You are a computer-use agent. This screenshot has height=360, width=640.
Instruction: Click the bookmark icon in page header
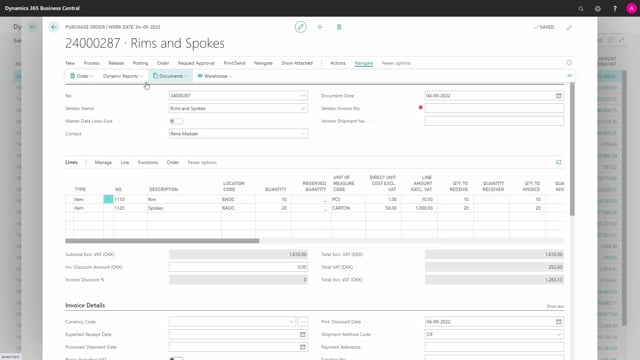[339, 27]
